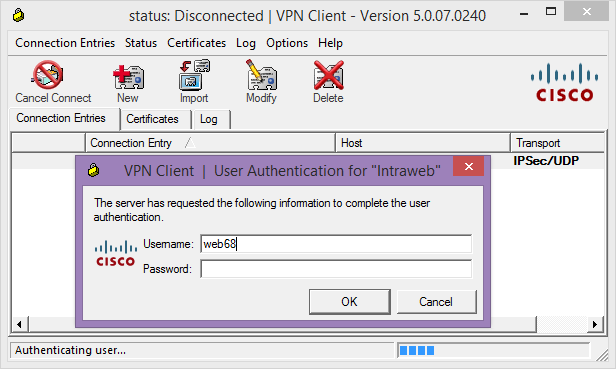Minimize the VPN Client window
The height and width of the screenshot is (369, 616).
[x=524, y=14]
